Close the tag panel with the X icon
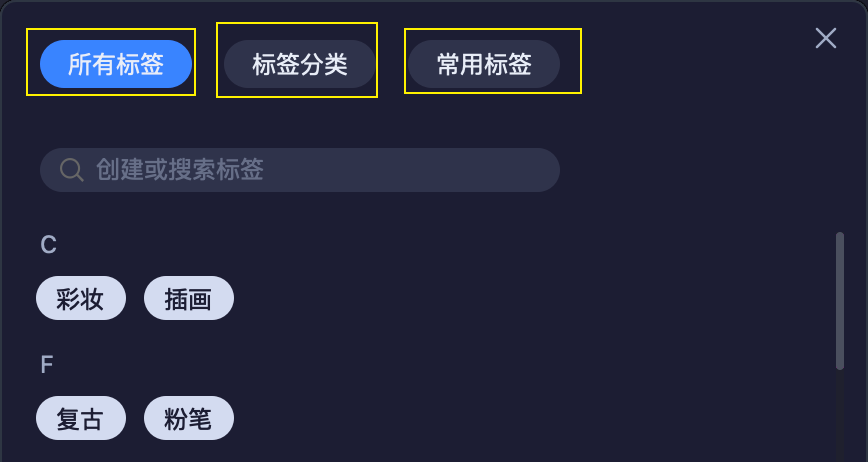The width and height of the screenshot is (868, 462). (x=825, y=38)
